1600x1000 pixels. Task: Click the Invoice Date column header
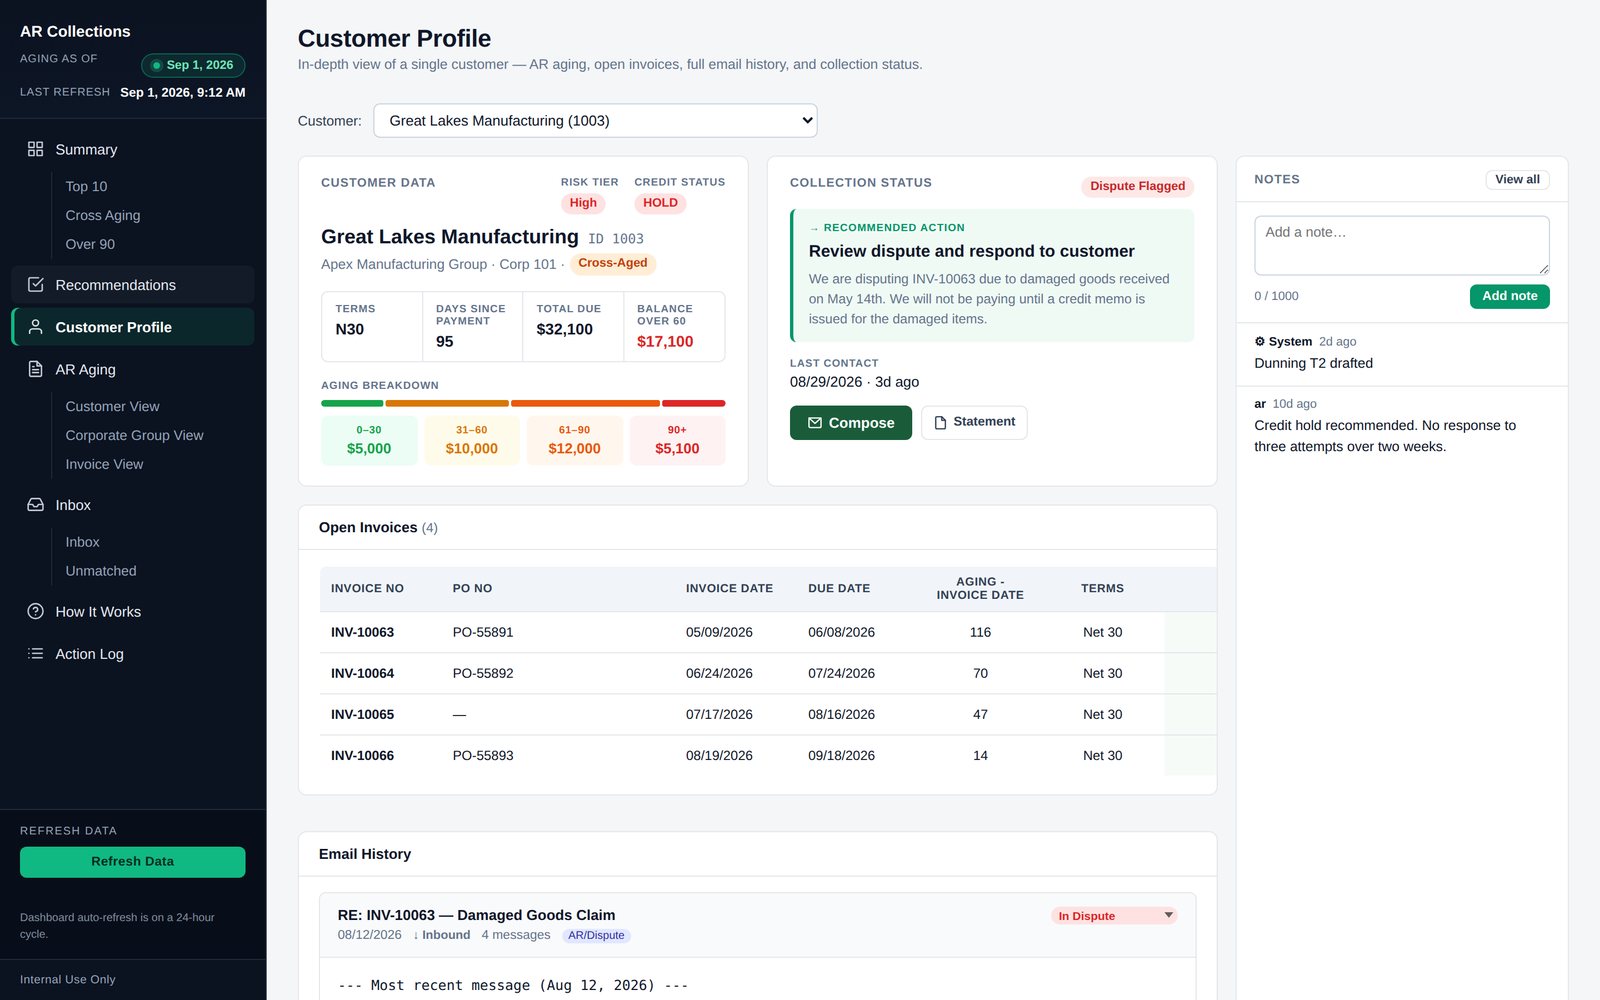(x=729, y=589)
